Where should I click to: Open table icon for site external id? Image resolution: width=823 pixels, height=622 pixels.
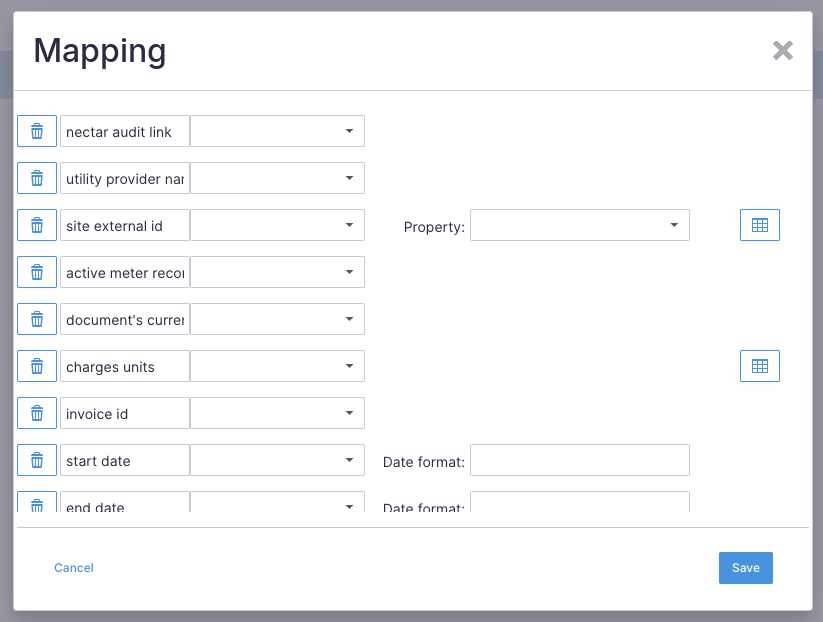[759, 225]
